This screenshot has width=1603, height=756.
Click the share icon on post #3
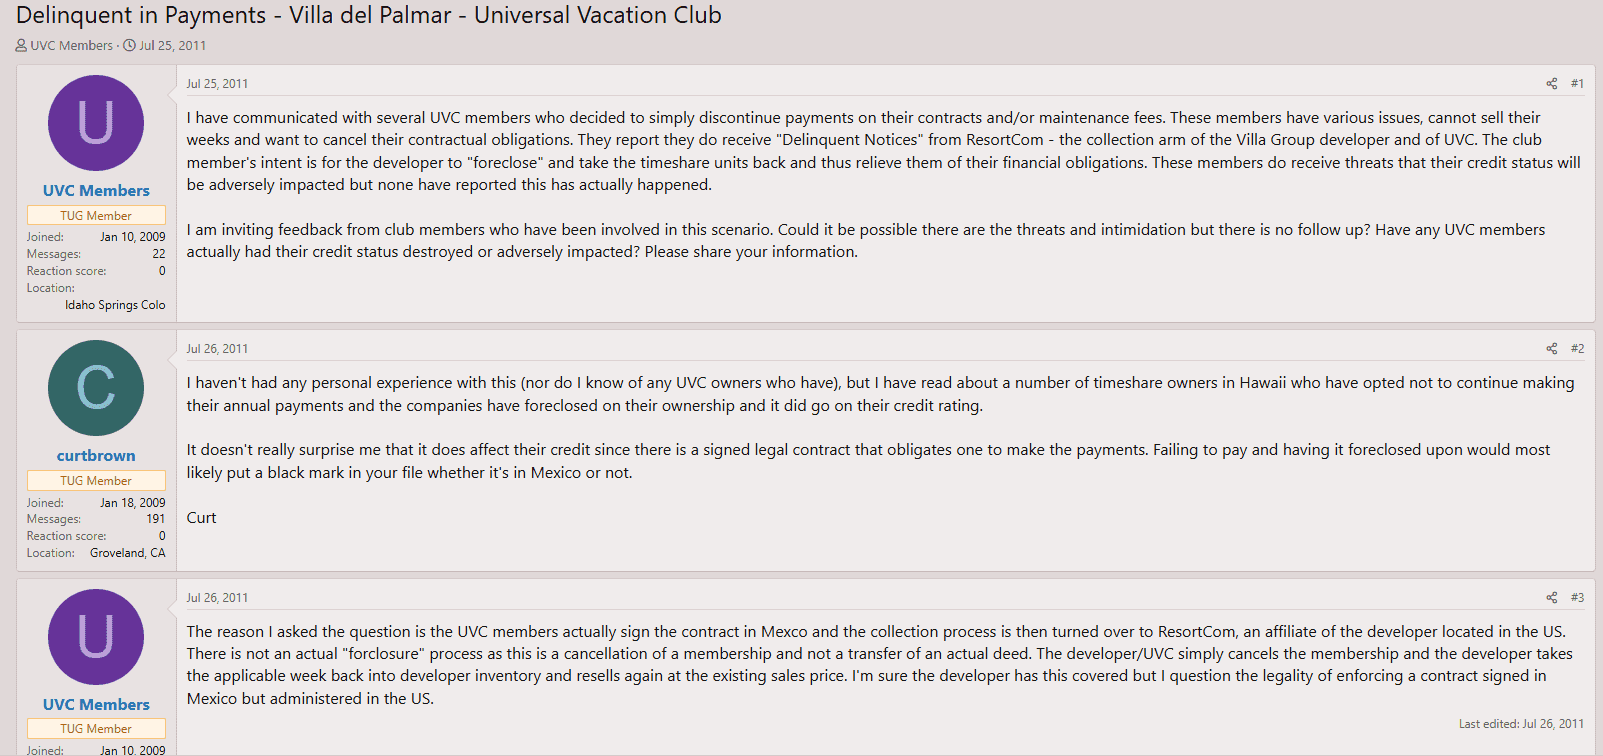1551,598
